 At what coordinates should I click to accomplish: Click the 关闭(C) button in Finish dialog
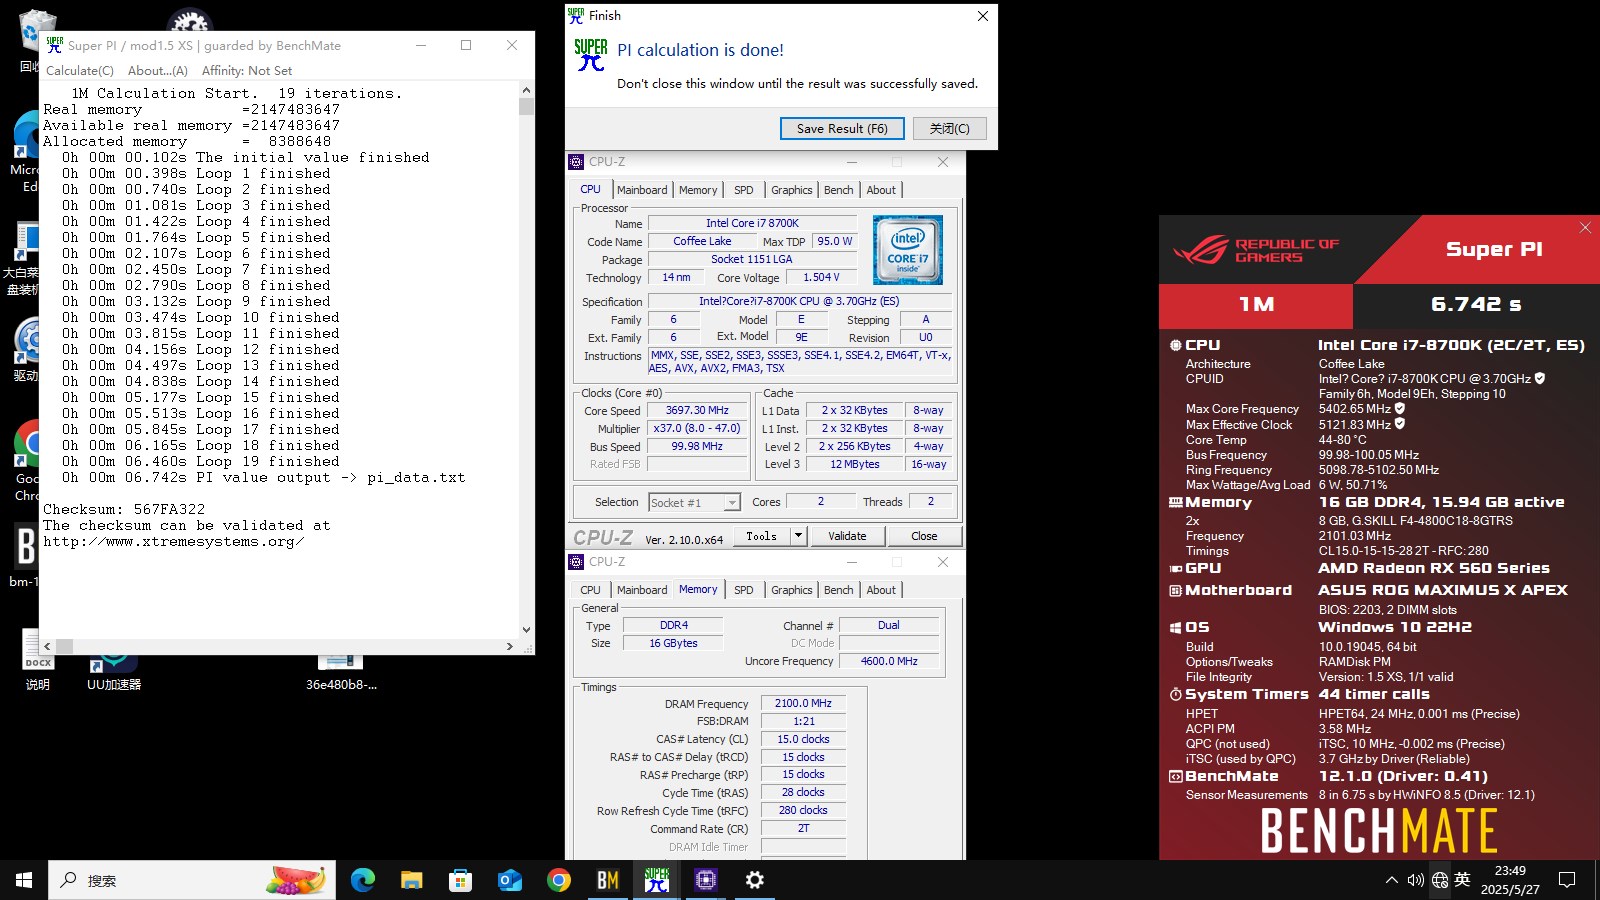coord(949,128)
